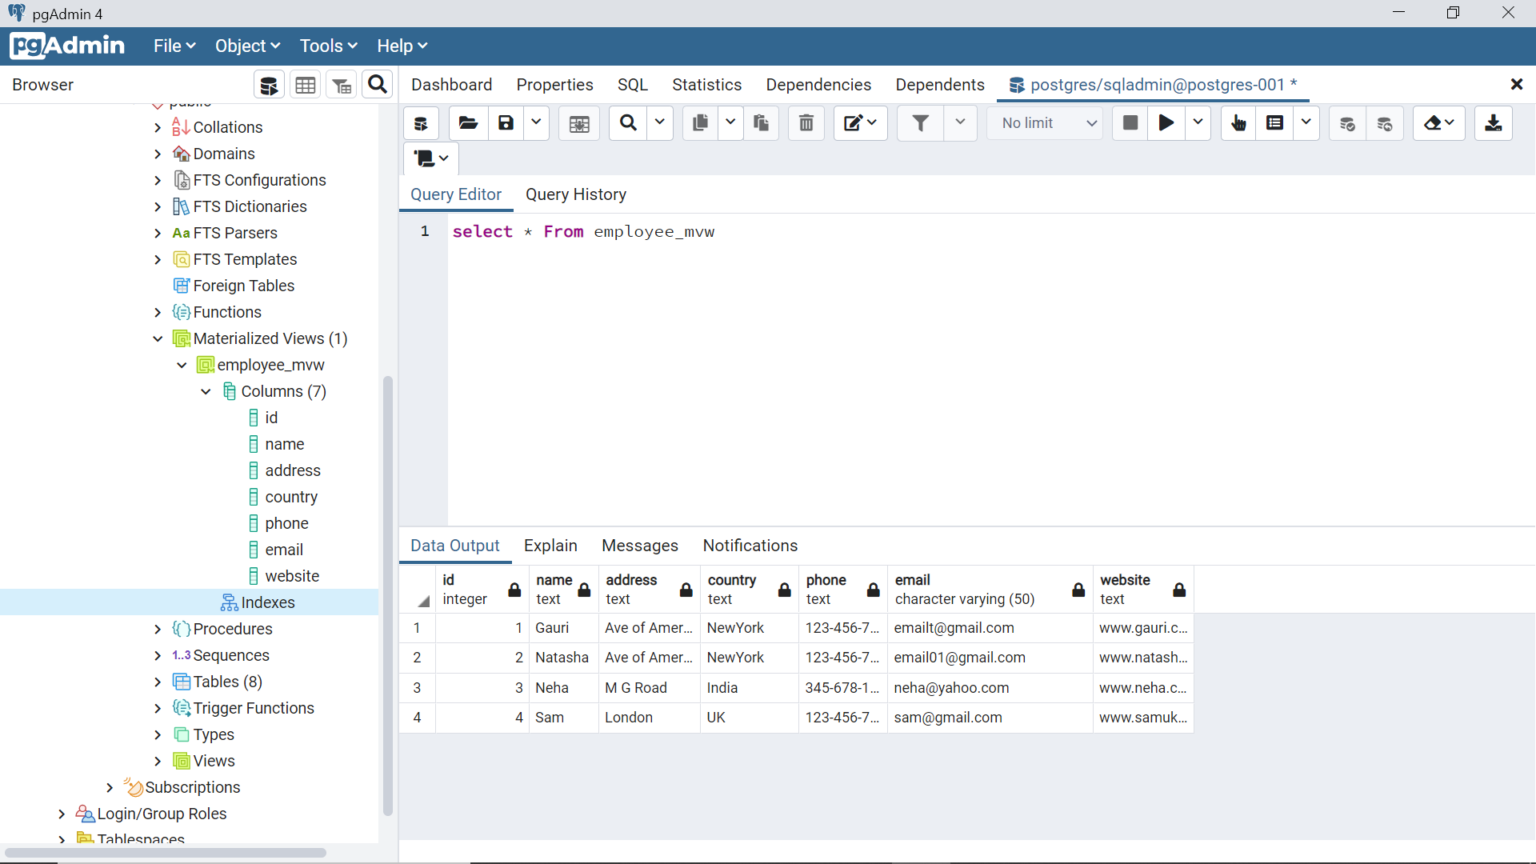Rollback the transaction using the rollback icon
This screenshot has width=1536, height=864.
[1384, 122]
